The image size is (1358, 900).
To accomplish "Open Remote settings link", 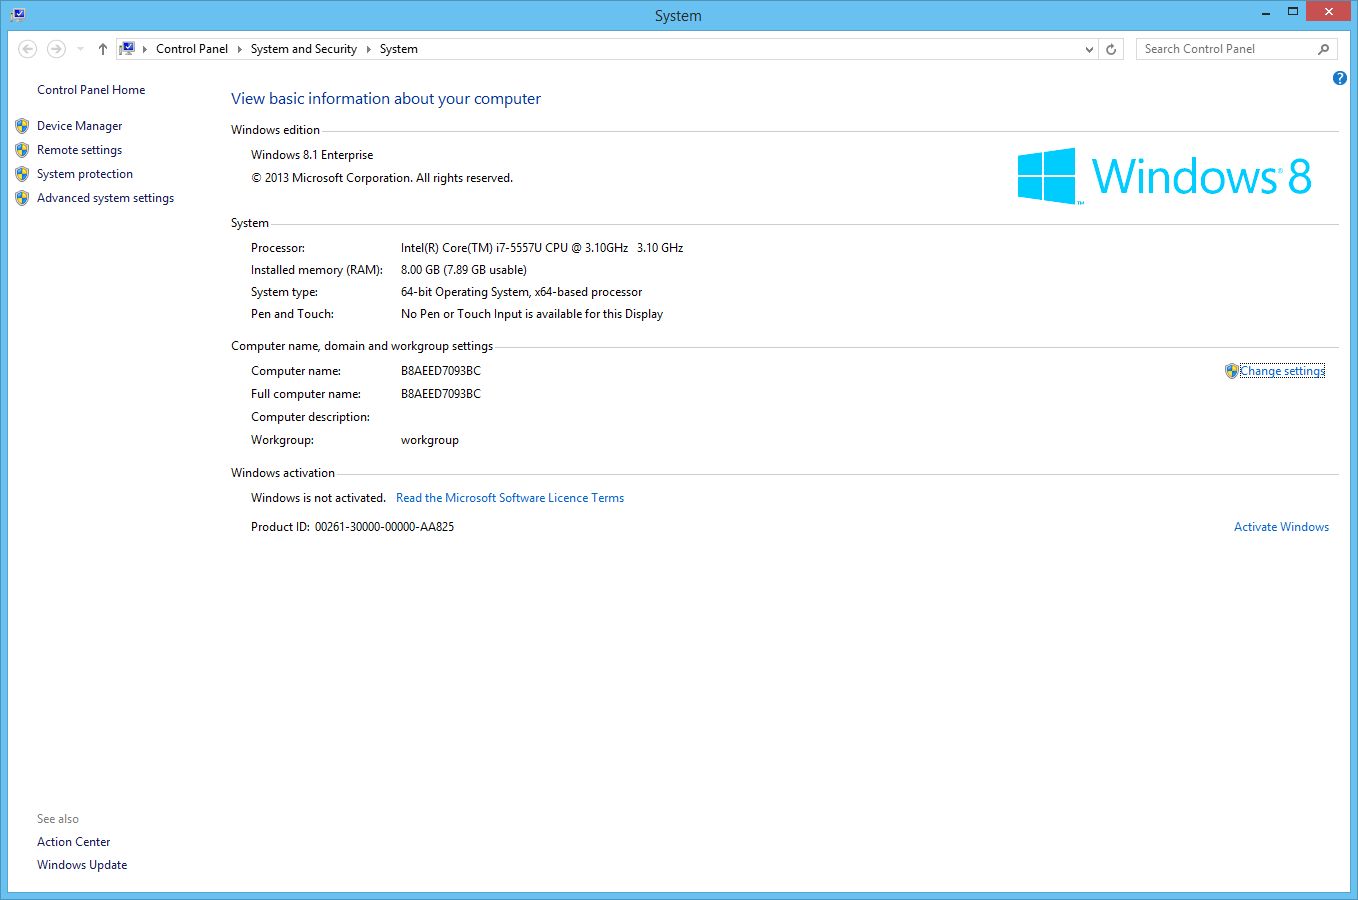I will pos(80,150).
